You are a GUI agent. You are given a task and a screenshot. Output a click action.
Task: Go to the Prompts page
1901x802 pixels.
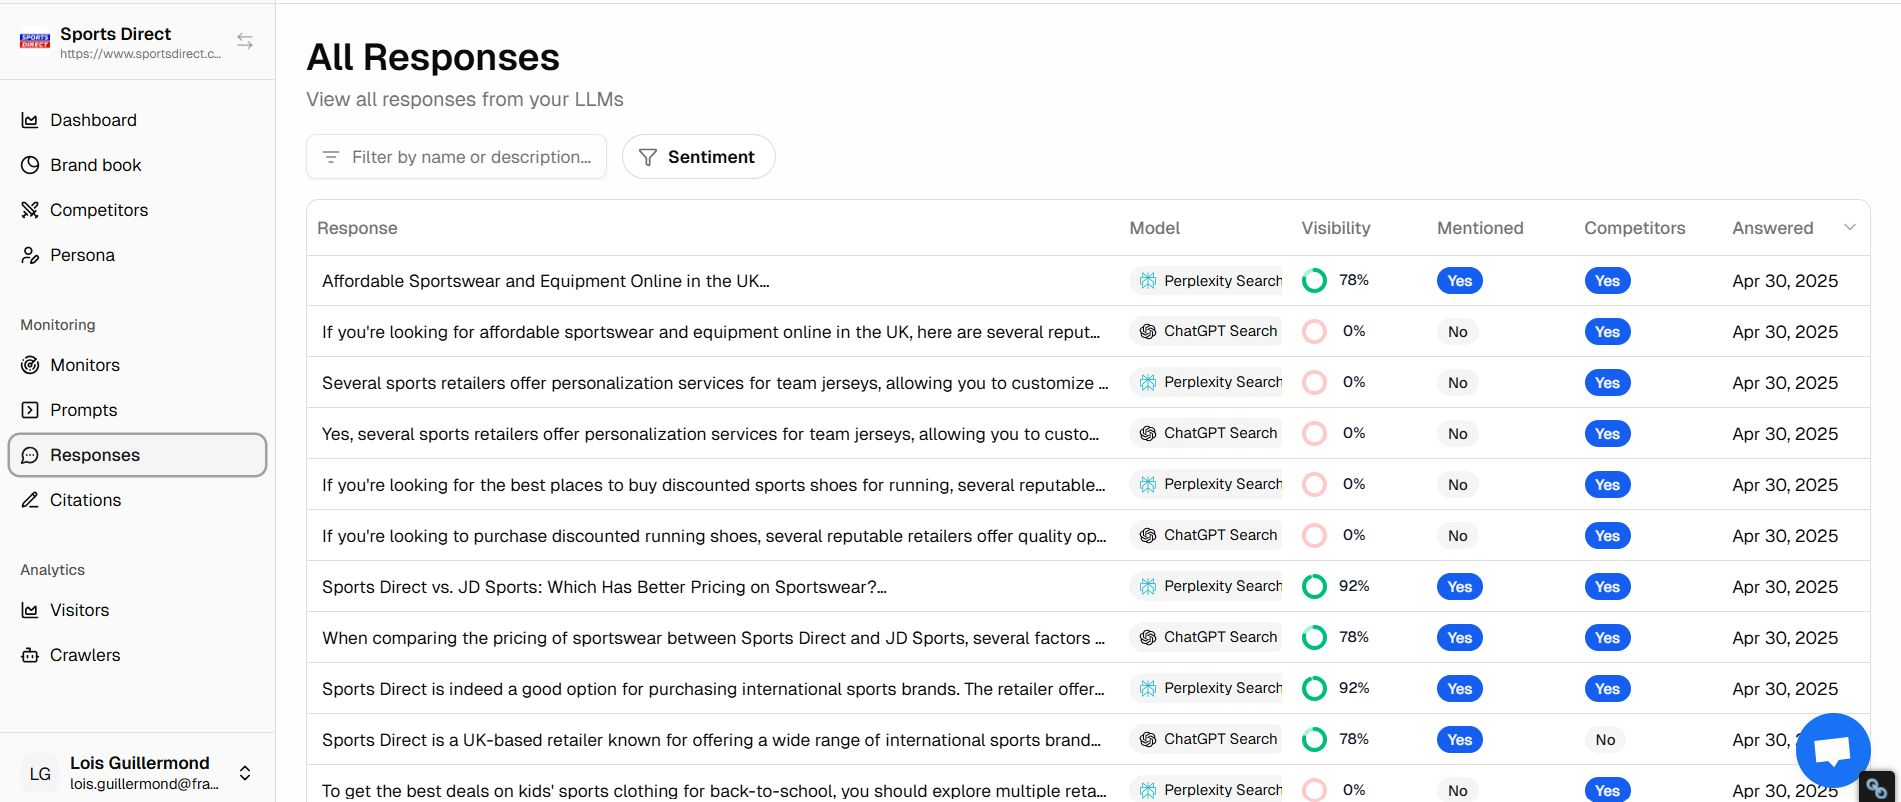83,410
